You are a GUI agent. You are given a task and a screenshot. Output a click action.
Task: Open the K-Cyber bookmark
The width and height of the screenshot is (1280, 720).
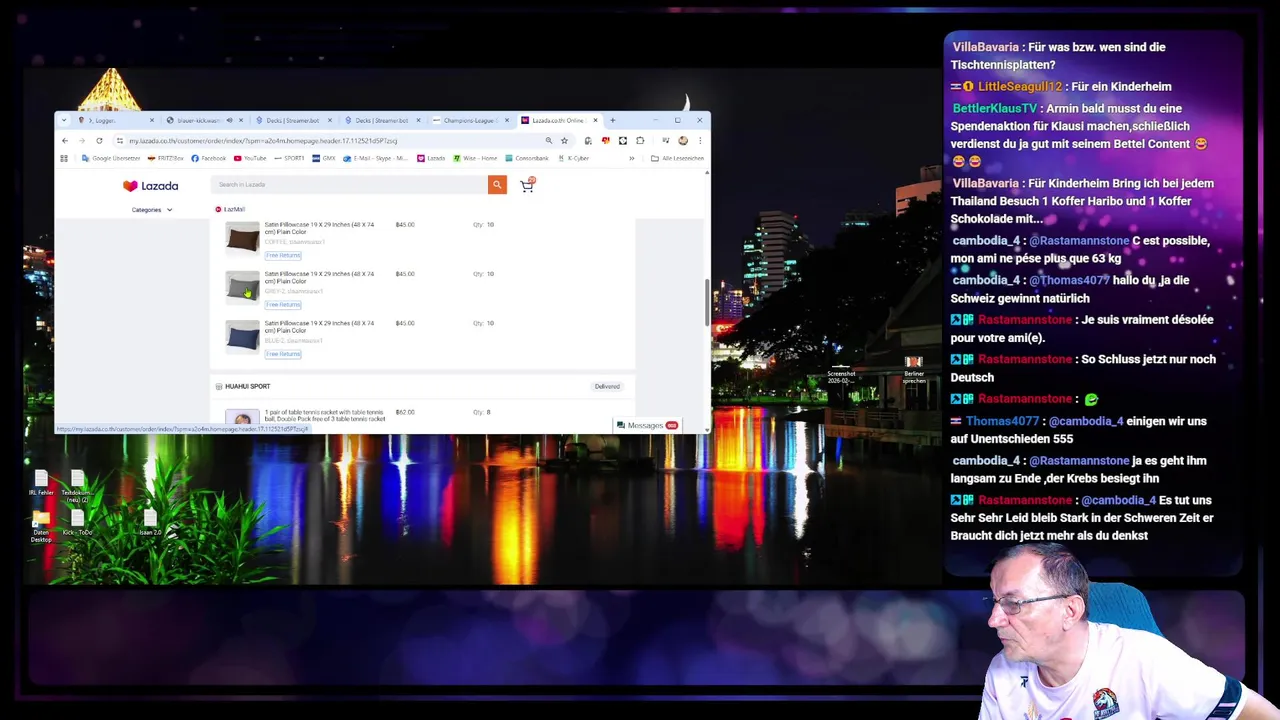point(574,158)
